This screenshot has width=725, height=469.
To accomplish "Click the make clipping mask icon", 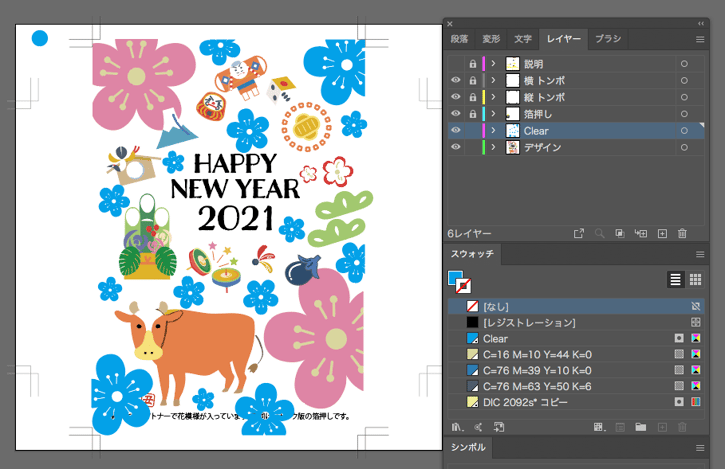I will (620, 233).
